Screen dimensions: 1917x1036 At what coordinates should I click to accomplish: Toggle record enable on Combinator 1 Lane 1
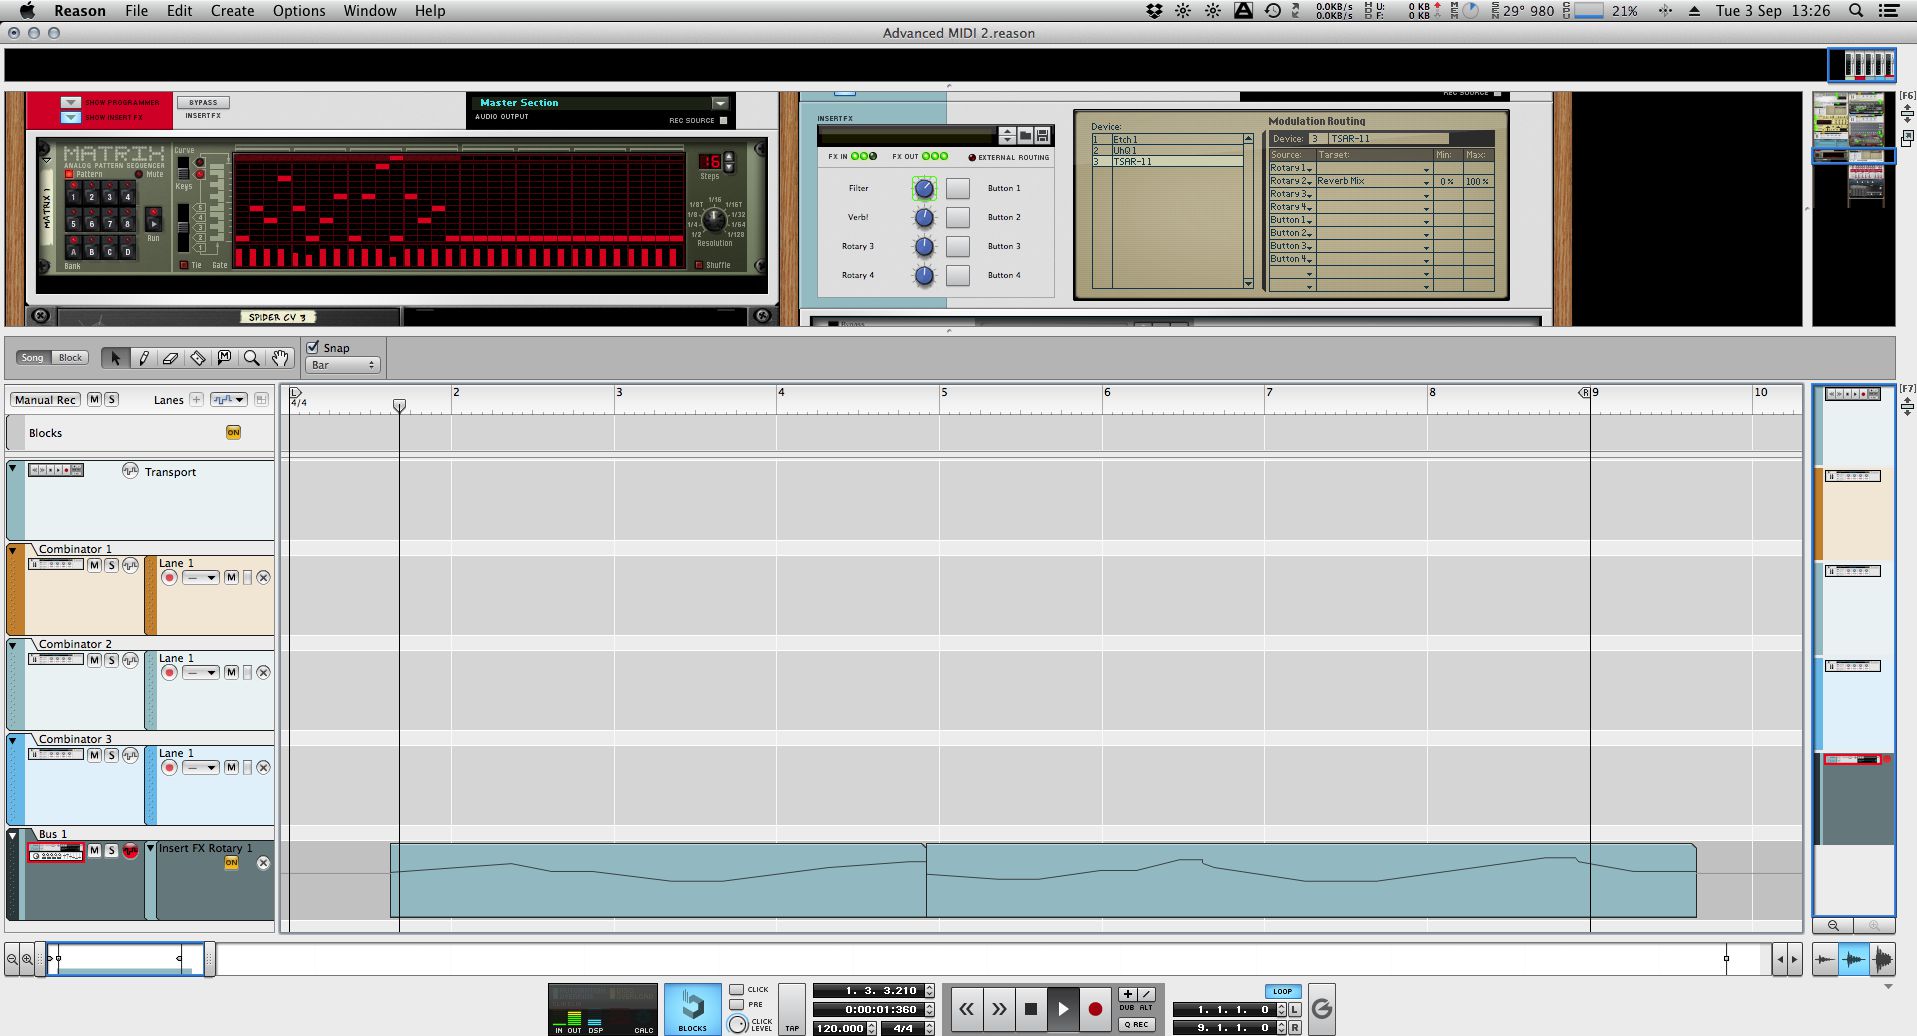[169, 577]
